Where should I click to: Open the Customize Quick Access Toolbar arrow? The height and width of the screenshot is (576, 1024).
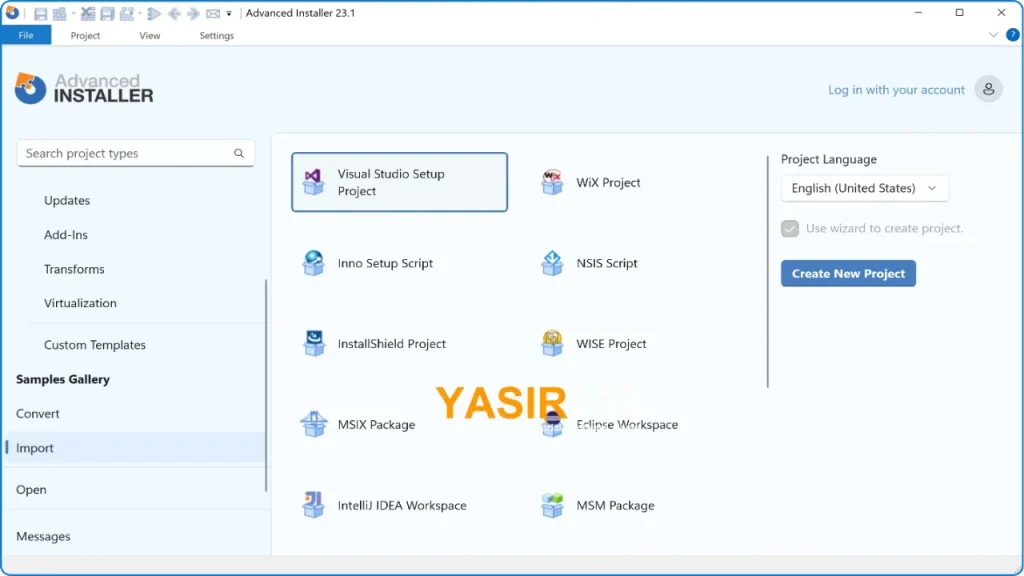[229, 13]
